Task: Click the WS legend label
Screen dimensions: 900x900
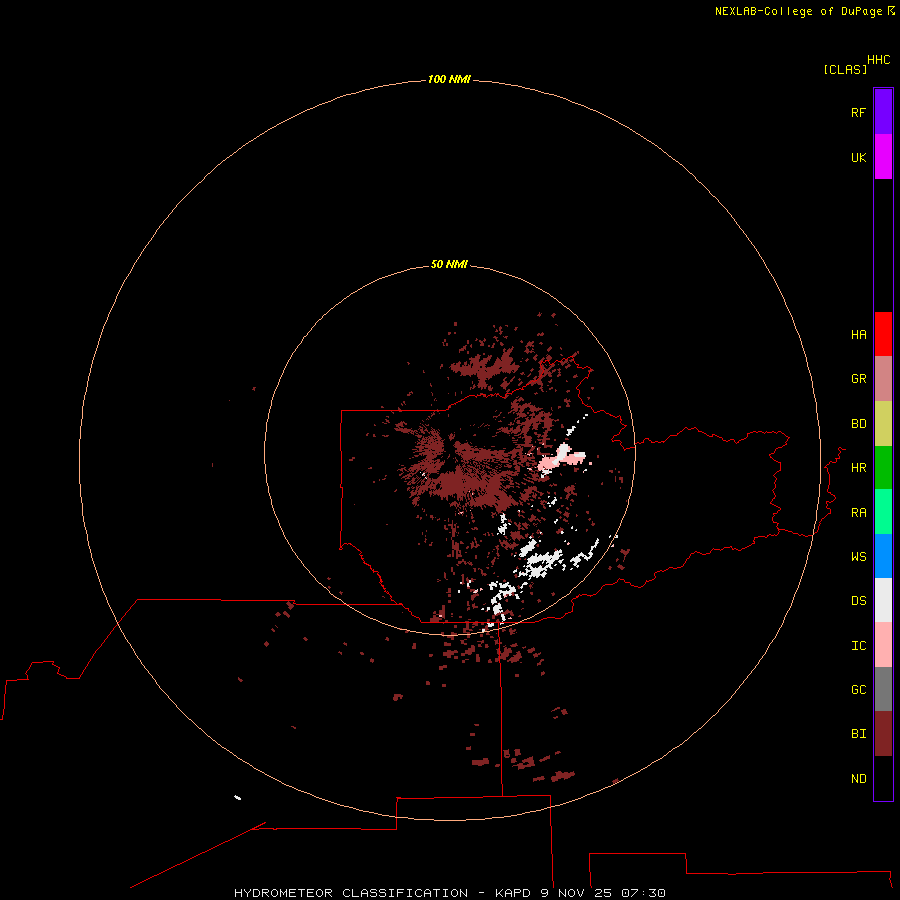Action: point(858,556)
